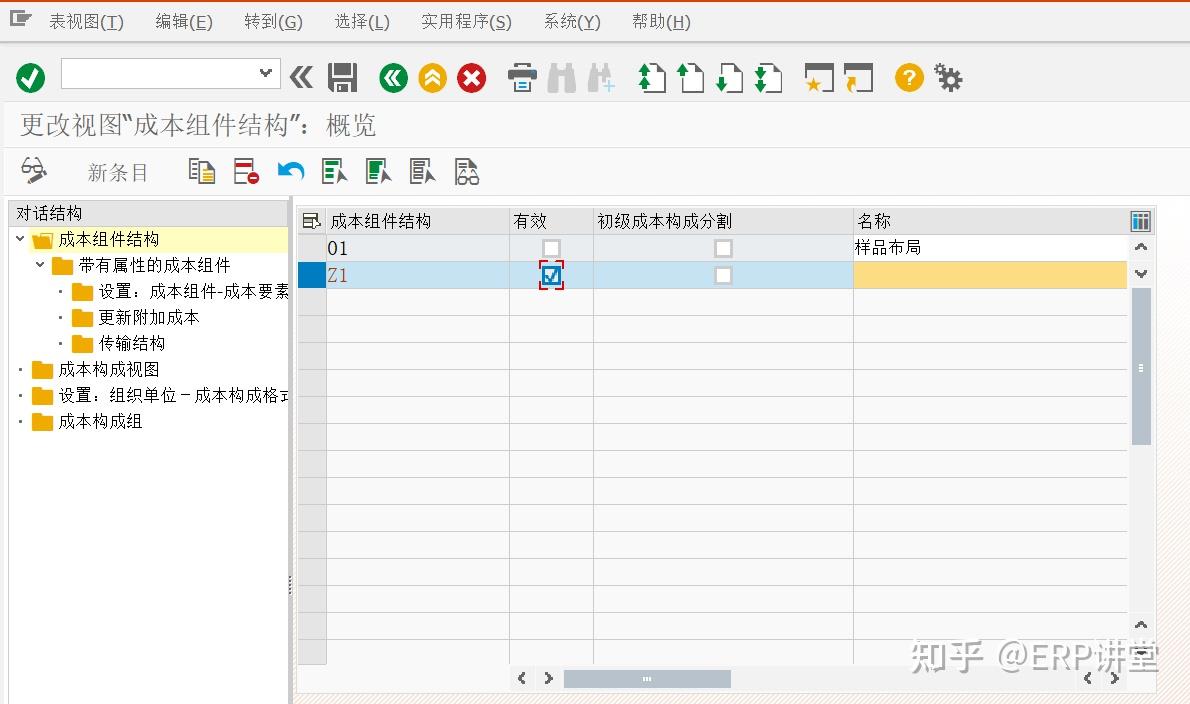Enable 初级成本构成分割 for row Z1
1190x704 pixels.
[x=723, y=274]
